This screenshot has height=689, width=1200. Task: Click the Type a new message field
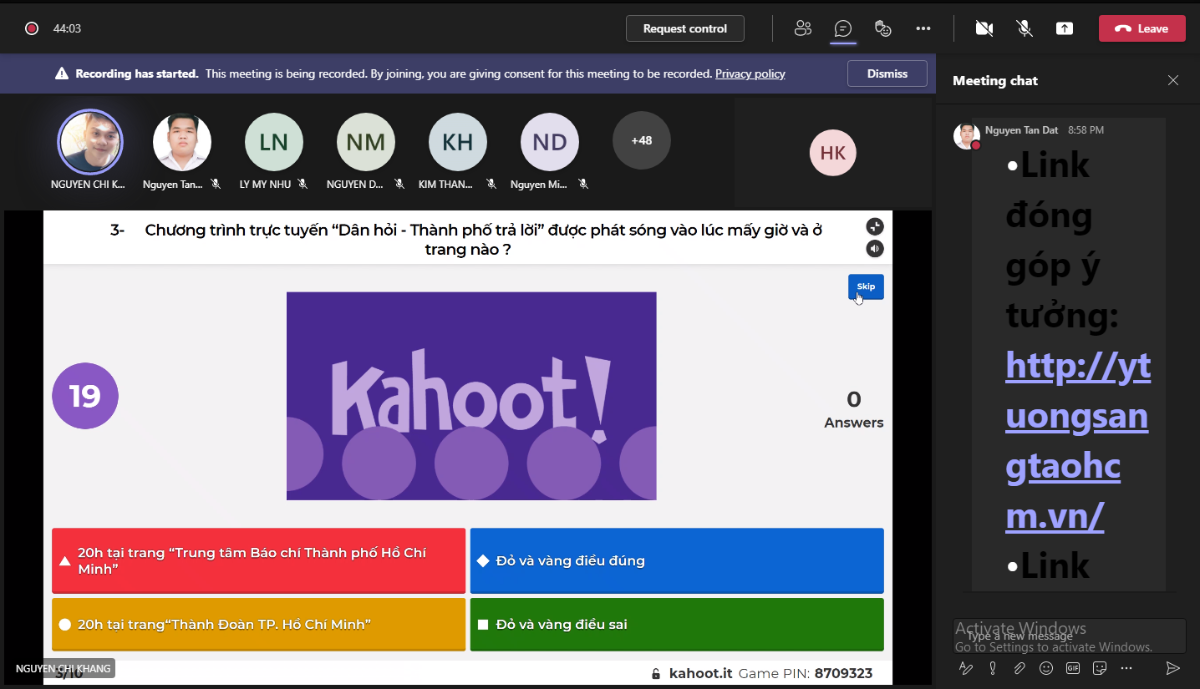tap(1070, 635)
